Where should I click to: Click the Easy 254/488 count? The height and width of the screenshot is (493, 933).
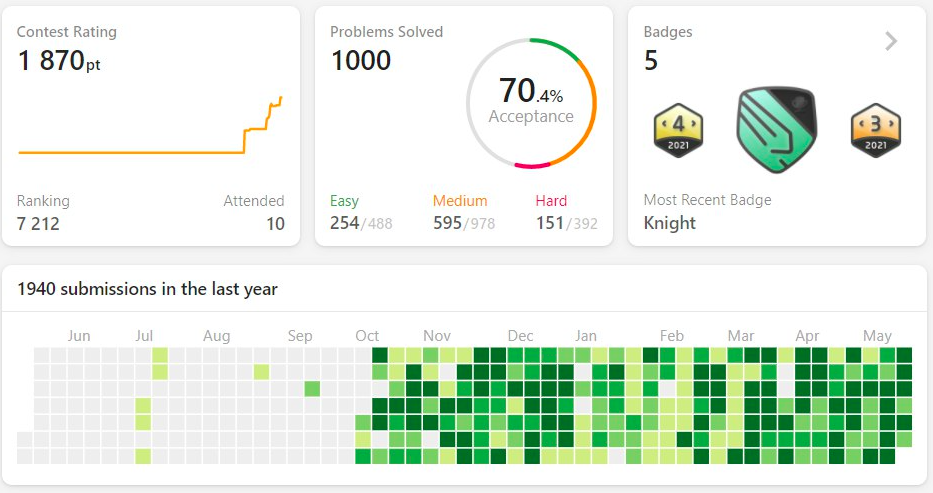click(x=361, y=223)
